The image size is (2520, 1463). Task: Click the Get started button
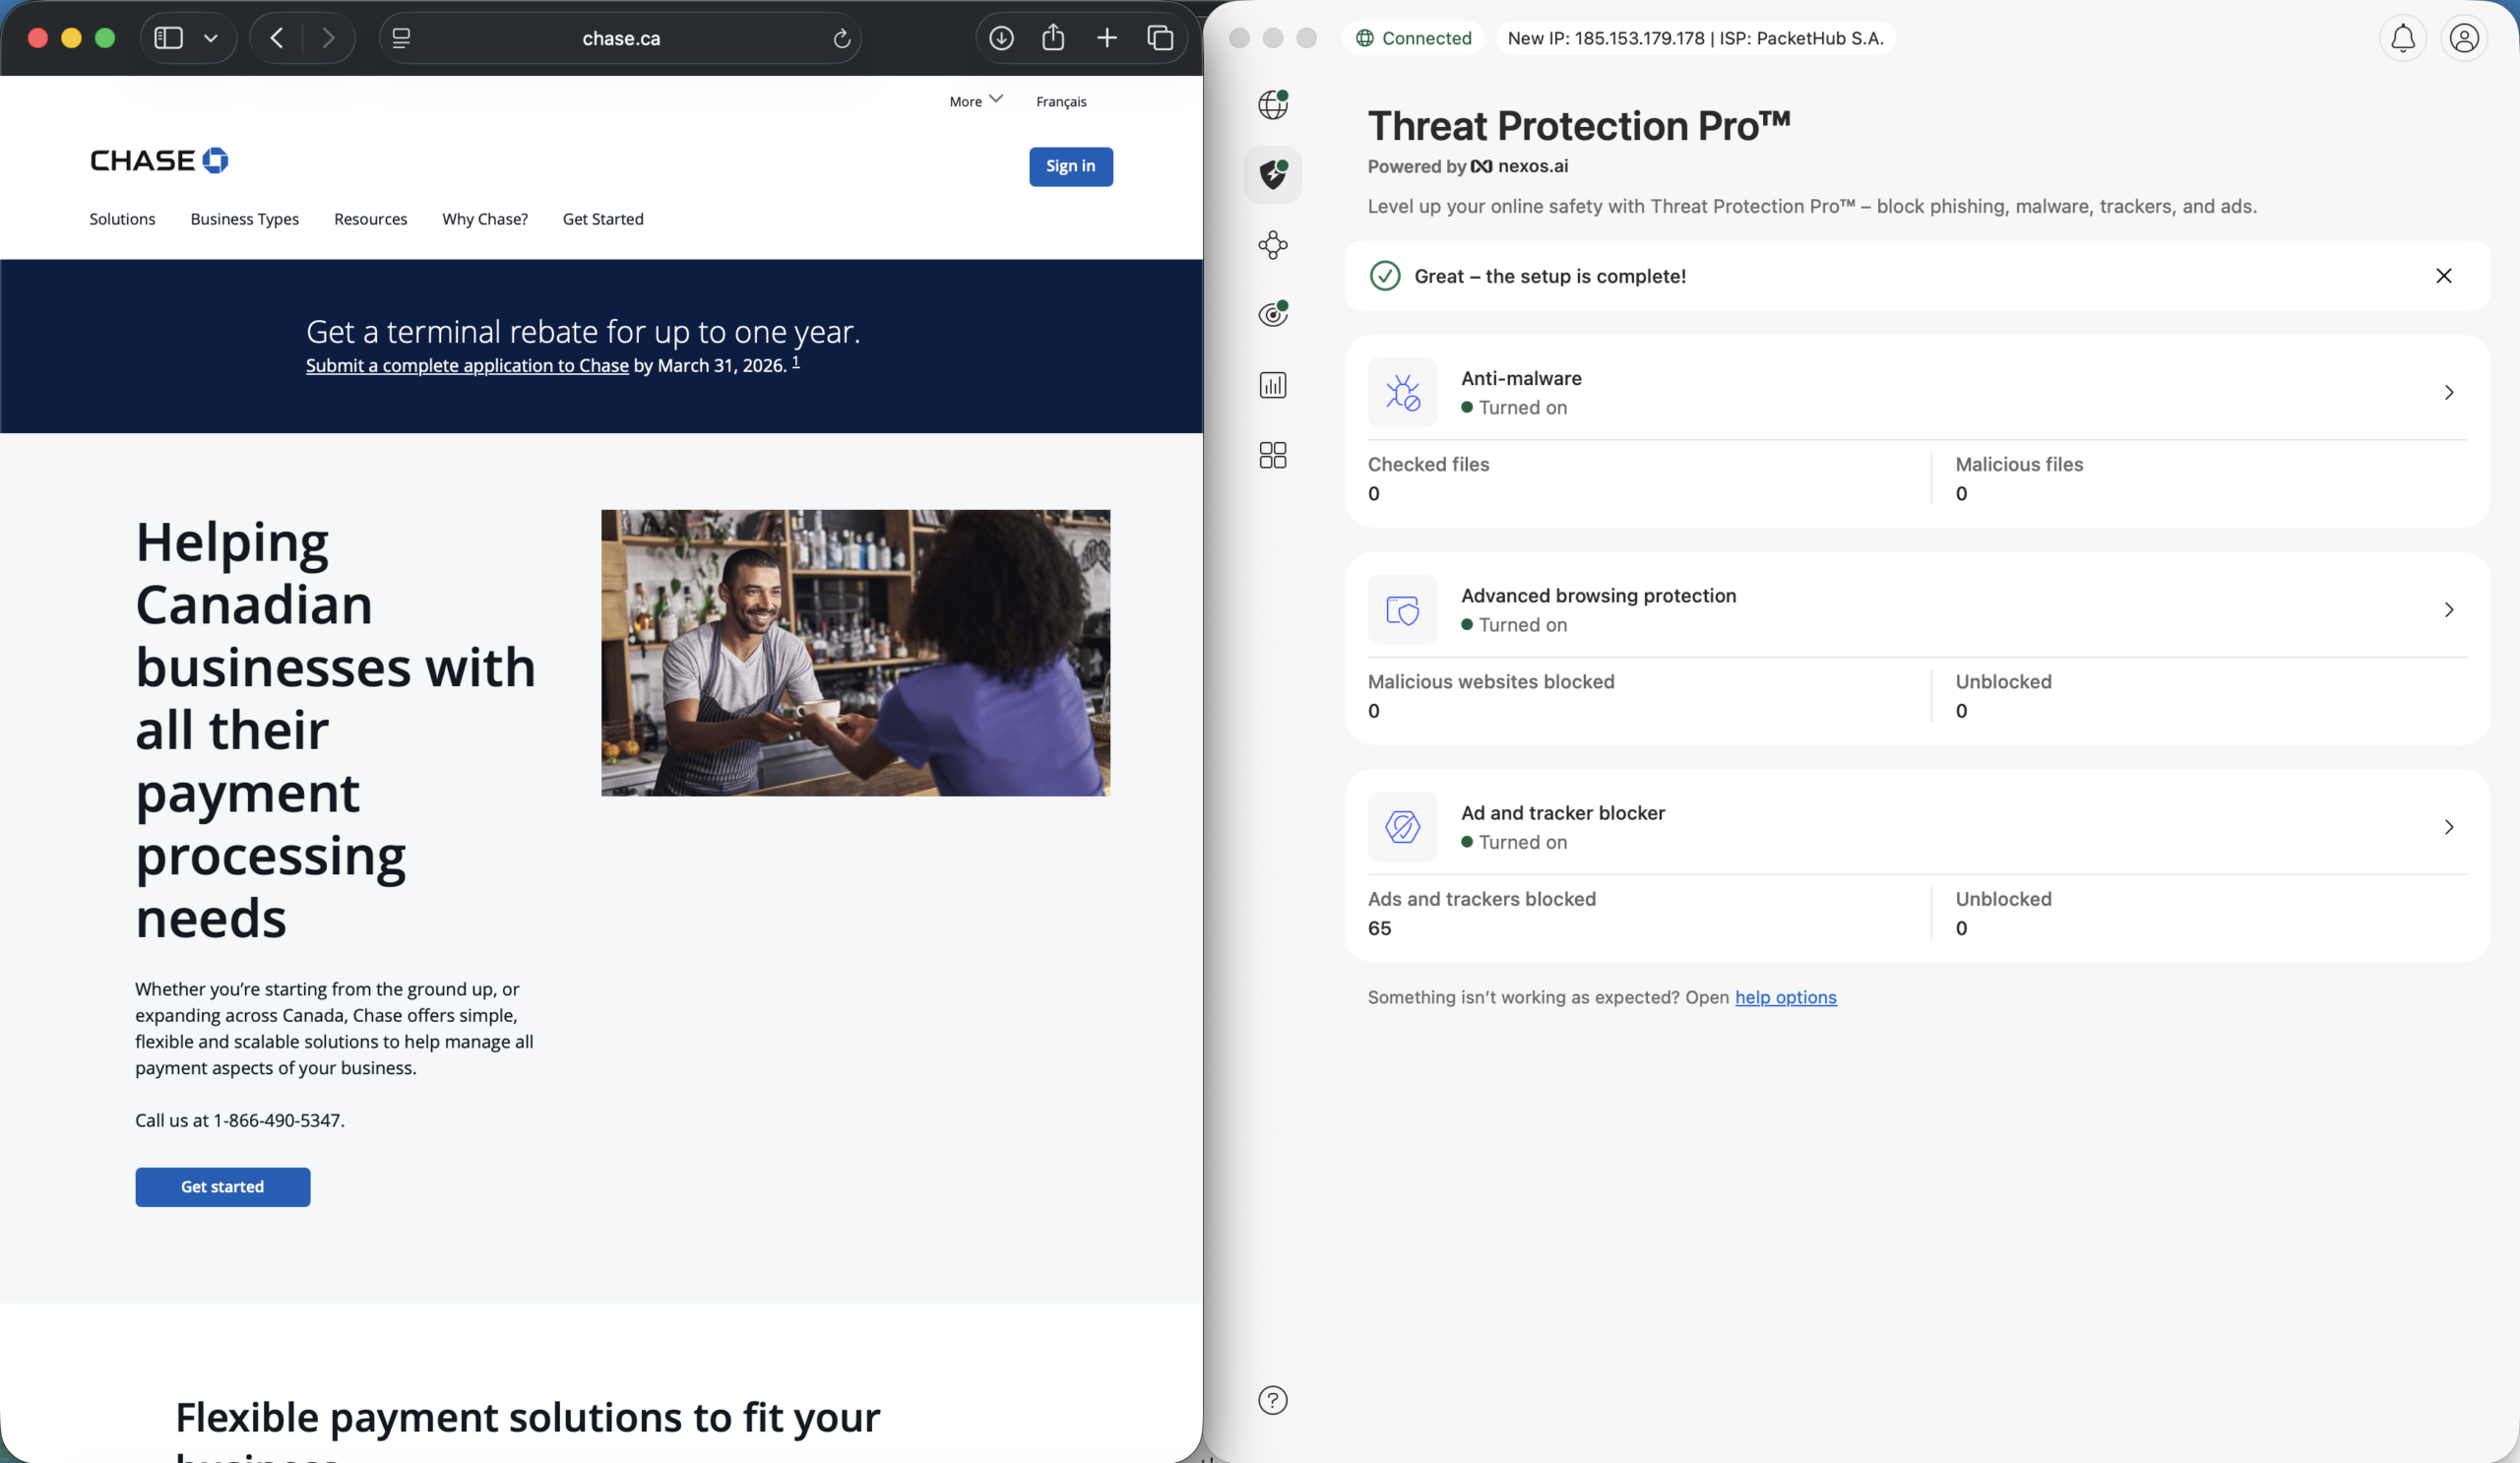click(222, 1187)
